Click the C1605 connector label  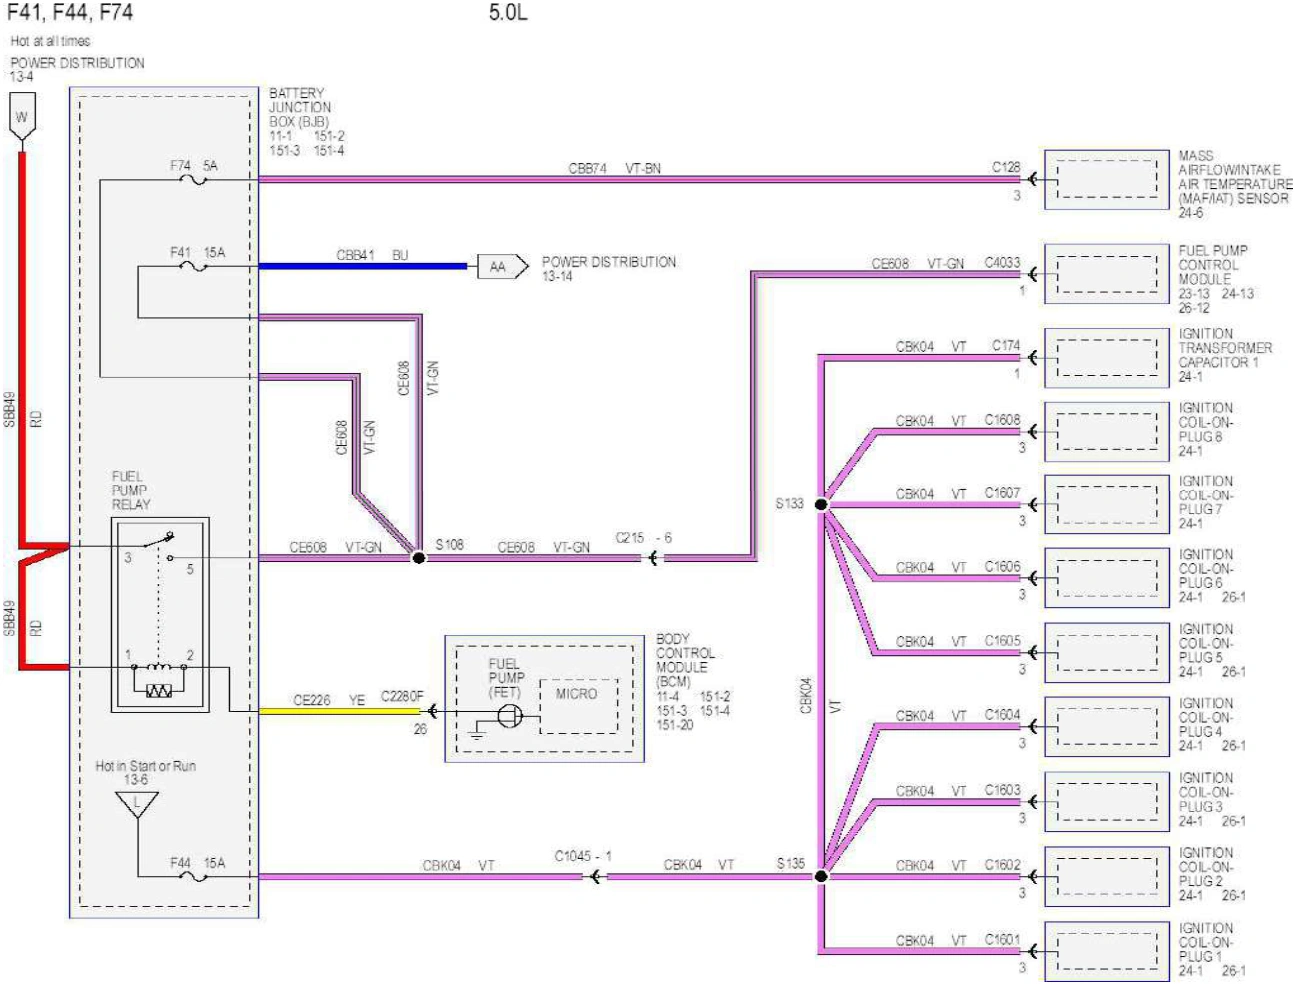(x=1002, y=641)
